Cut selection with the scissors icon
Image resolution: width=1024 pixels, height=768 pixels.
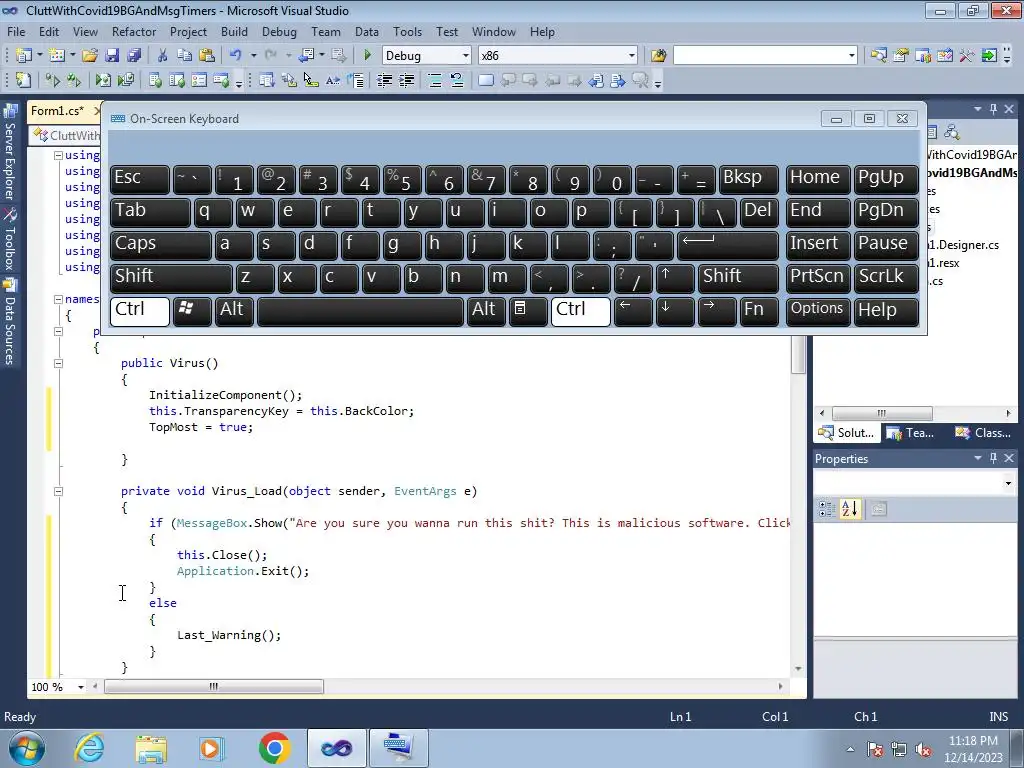(x=163, y=56)
